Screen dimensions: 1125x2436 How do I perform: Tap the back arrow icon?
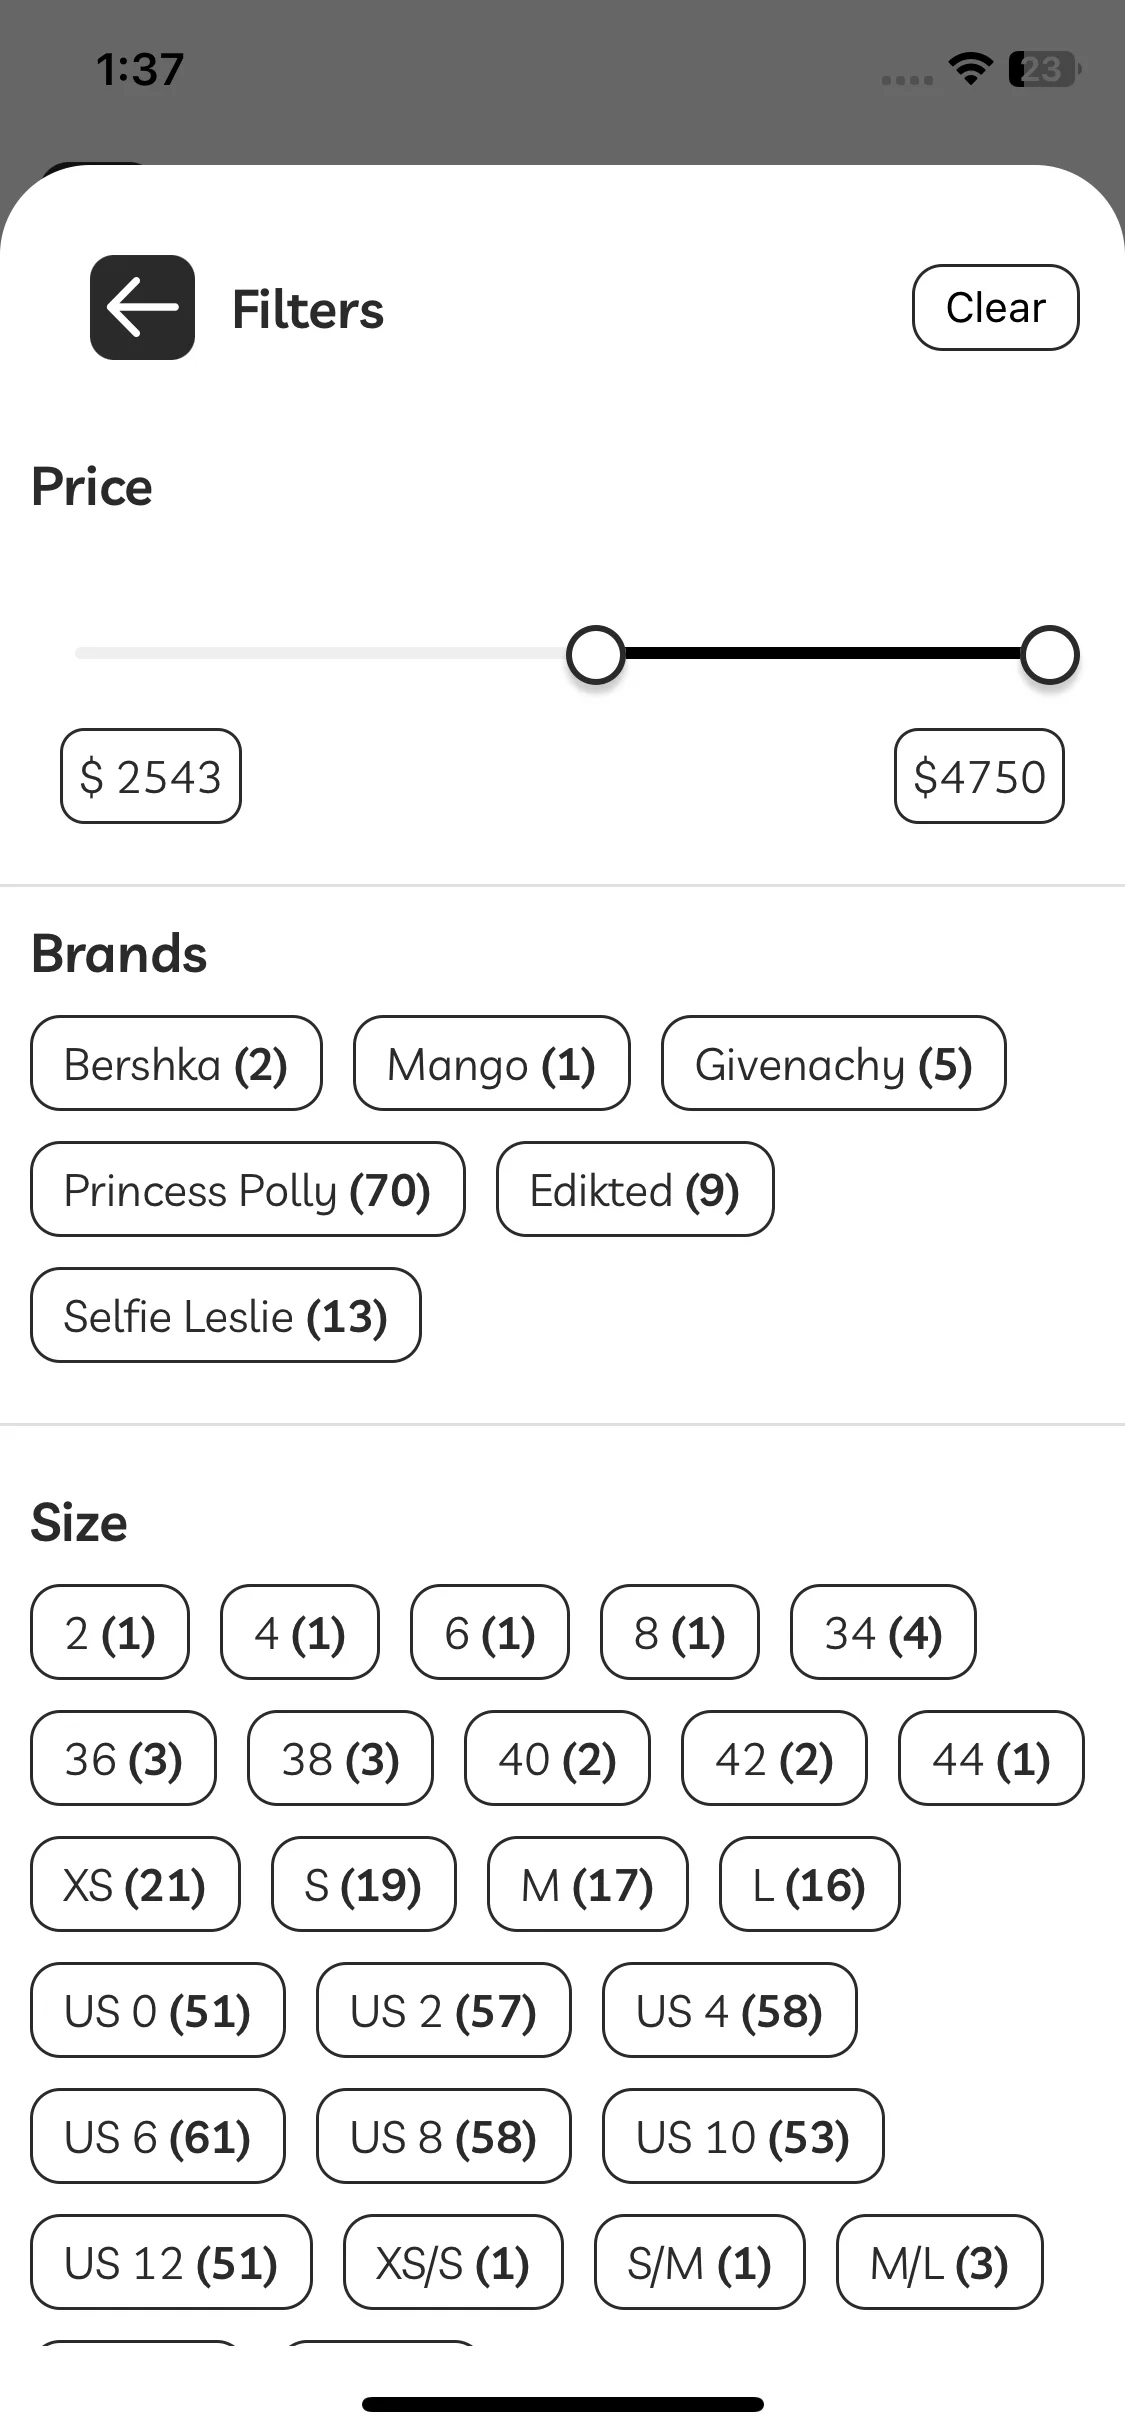(142, 307)
